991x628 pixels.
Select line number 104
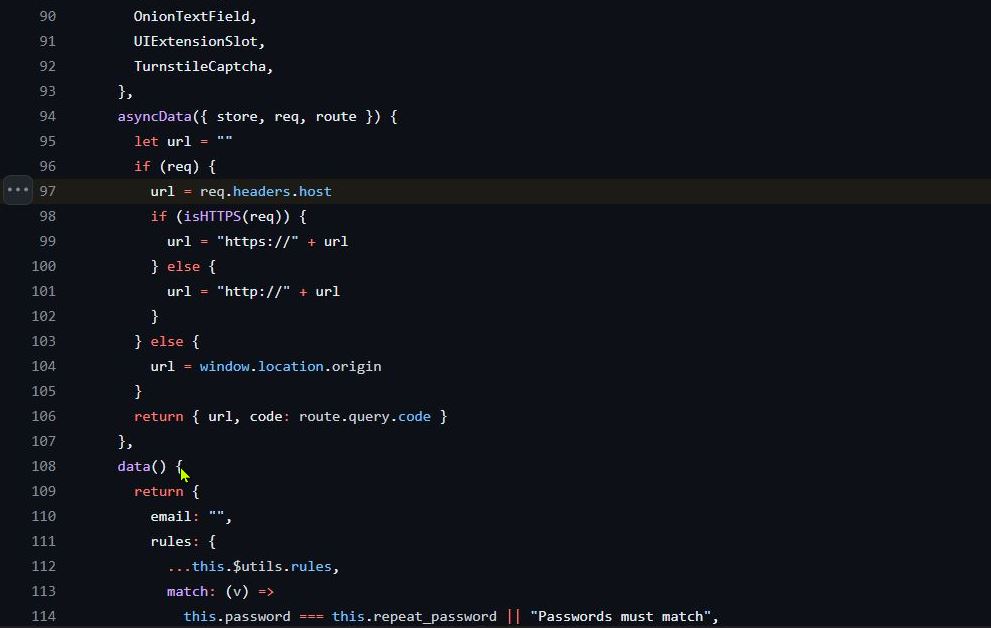(44, 366)
